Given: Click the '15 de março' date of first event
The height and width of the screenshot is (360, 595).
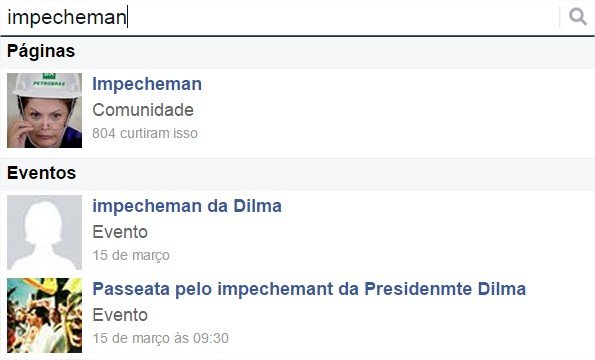Looking at the screenshot, I should [x=131, y=255].
